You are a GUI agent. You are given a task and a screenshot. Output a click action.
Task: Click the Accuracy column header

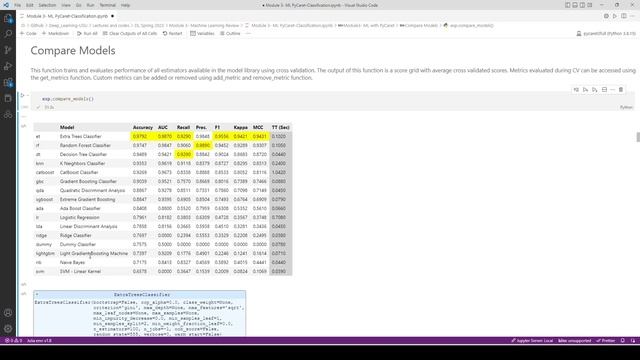[x=142, y=127]
